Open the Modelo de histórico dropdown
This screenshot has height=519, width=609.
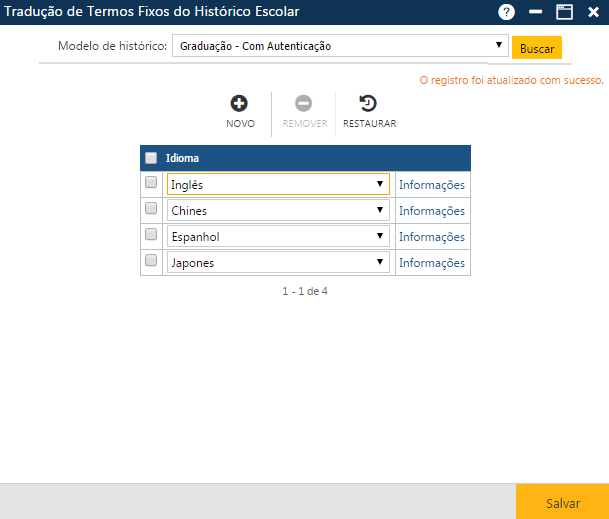(x=340, y=46)
